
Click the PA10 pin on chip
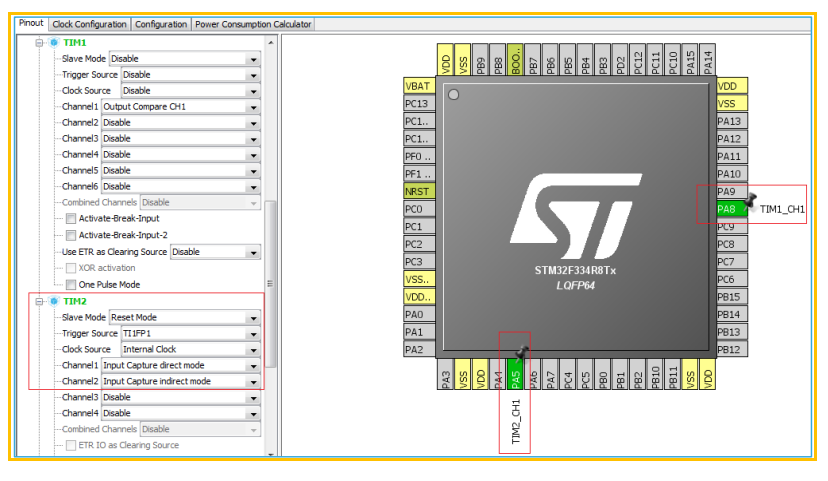coord(732,174)
